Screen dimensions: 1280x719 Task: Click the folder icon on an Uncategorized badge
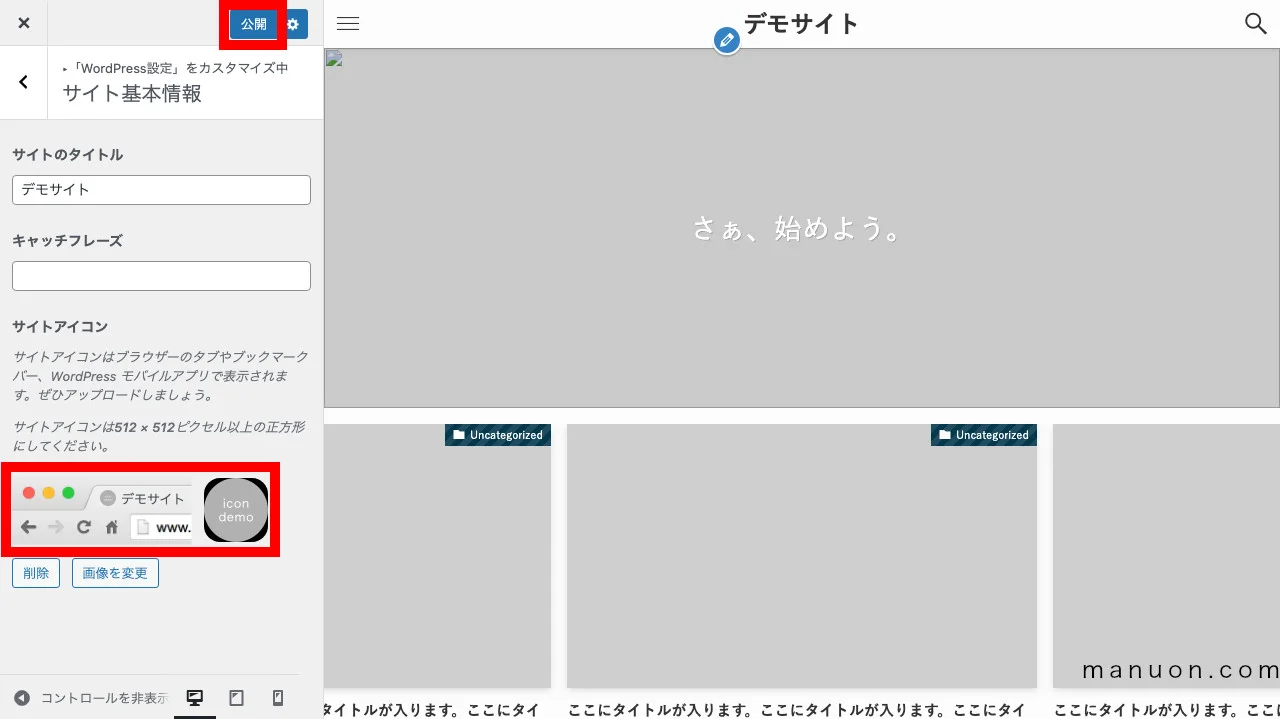click(459, 434)
